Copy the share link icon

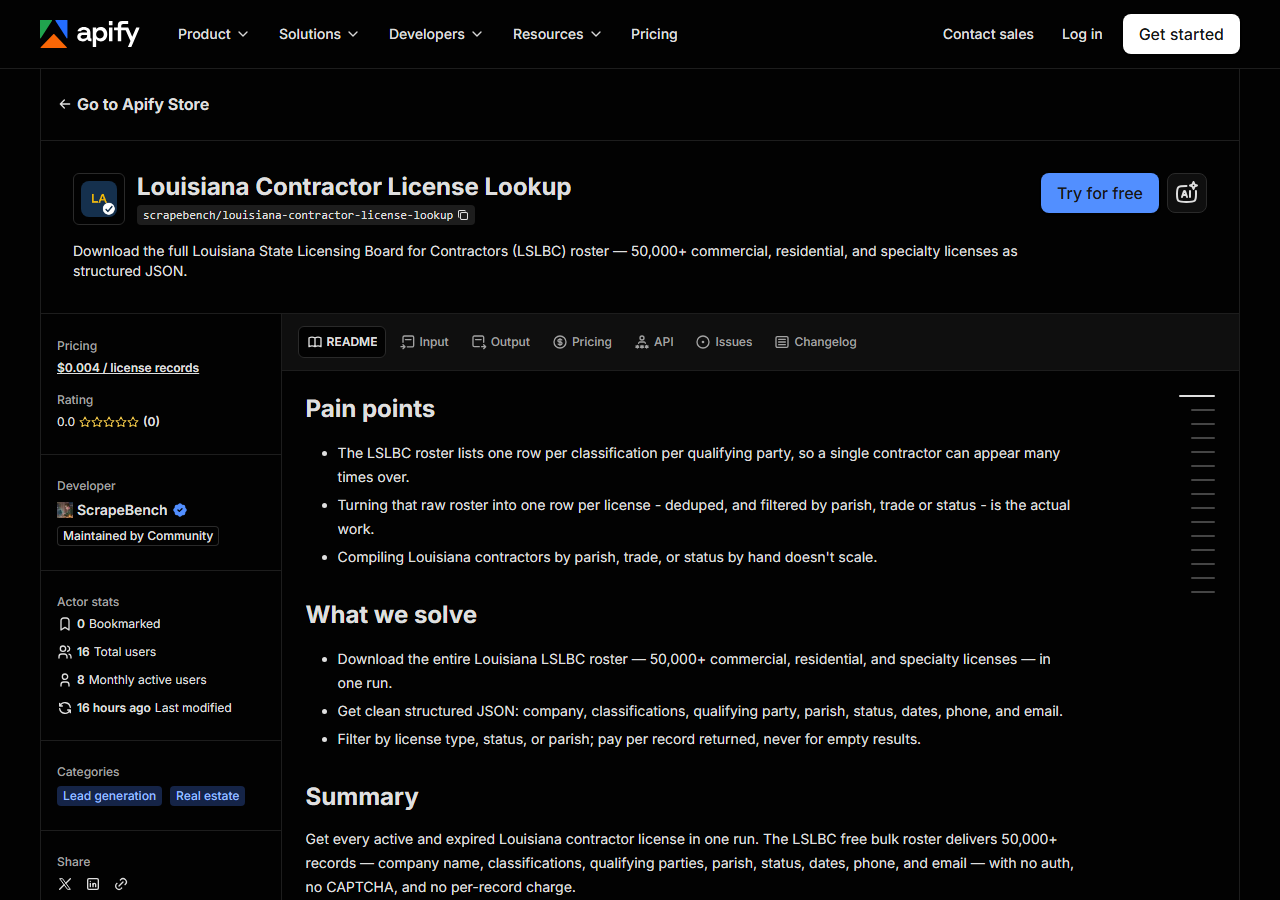coord(121,884)
